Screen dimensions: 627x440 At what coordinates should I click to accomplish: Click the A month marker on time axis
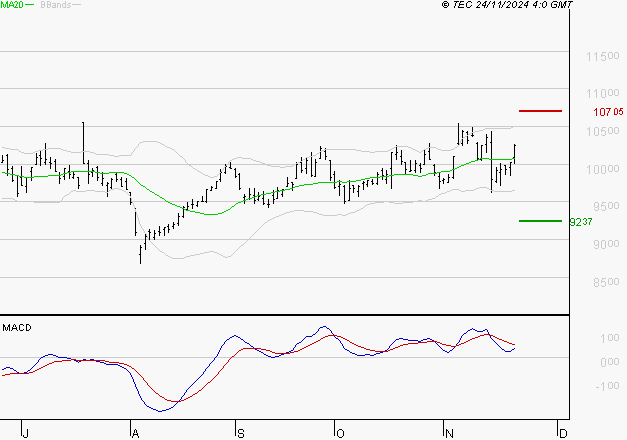[135, 434]
